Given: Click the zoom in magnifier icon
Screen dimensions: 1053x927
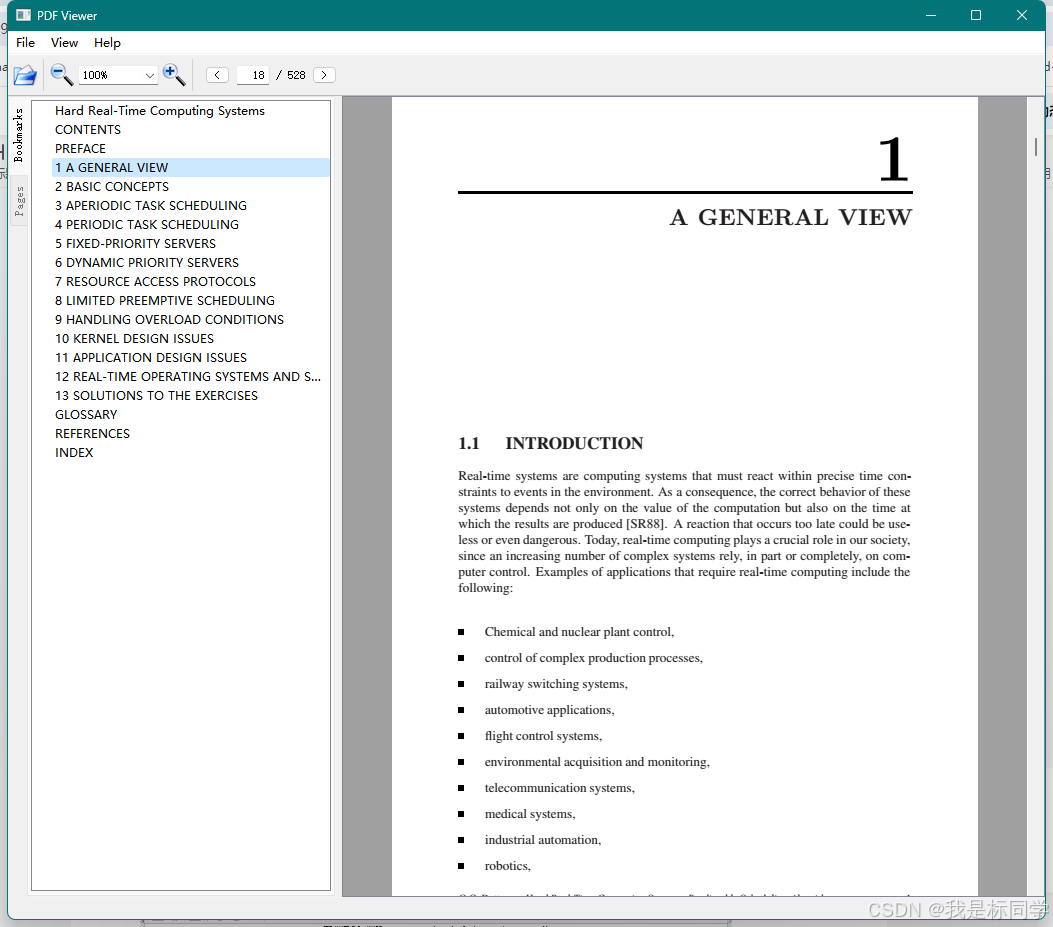Looking at the screenshot, I should (174, 75).
